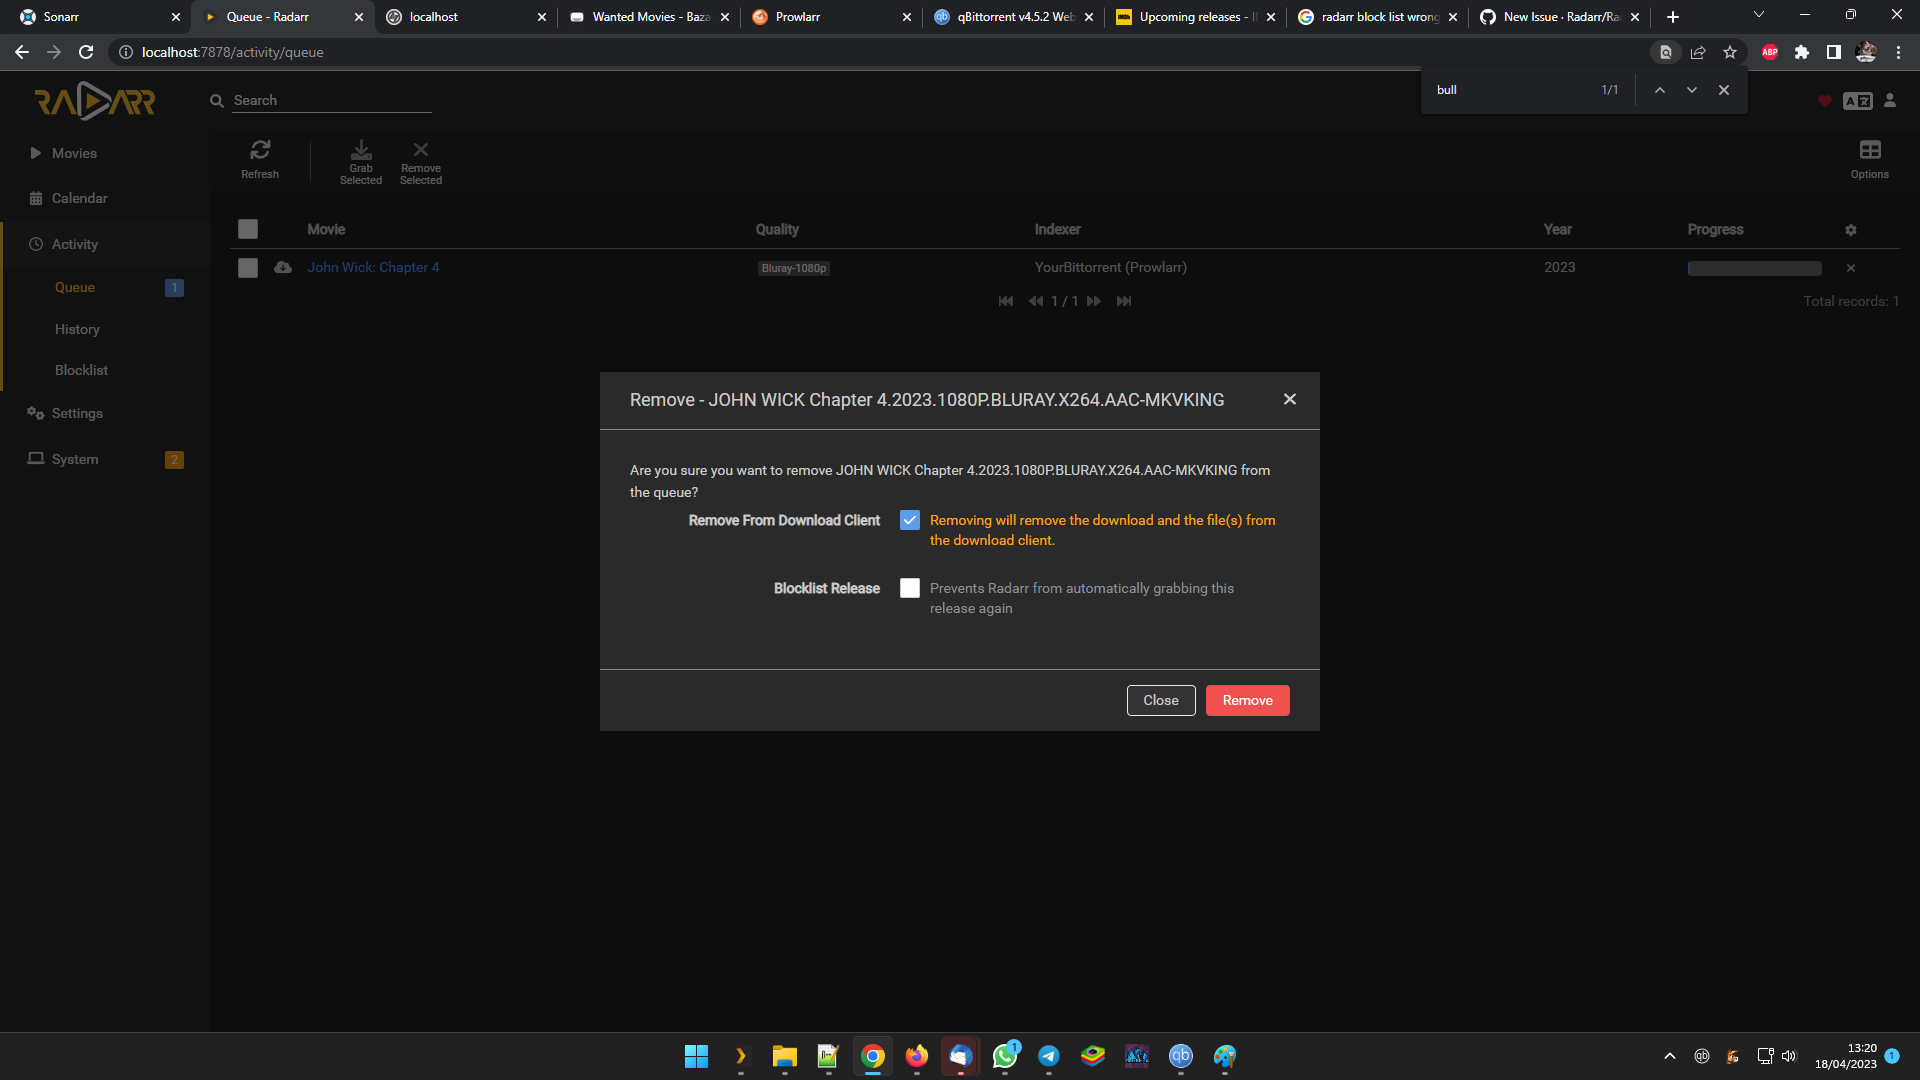
Task: Find next match in the browser search bar
Action: click(1691, 90)
